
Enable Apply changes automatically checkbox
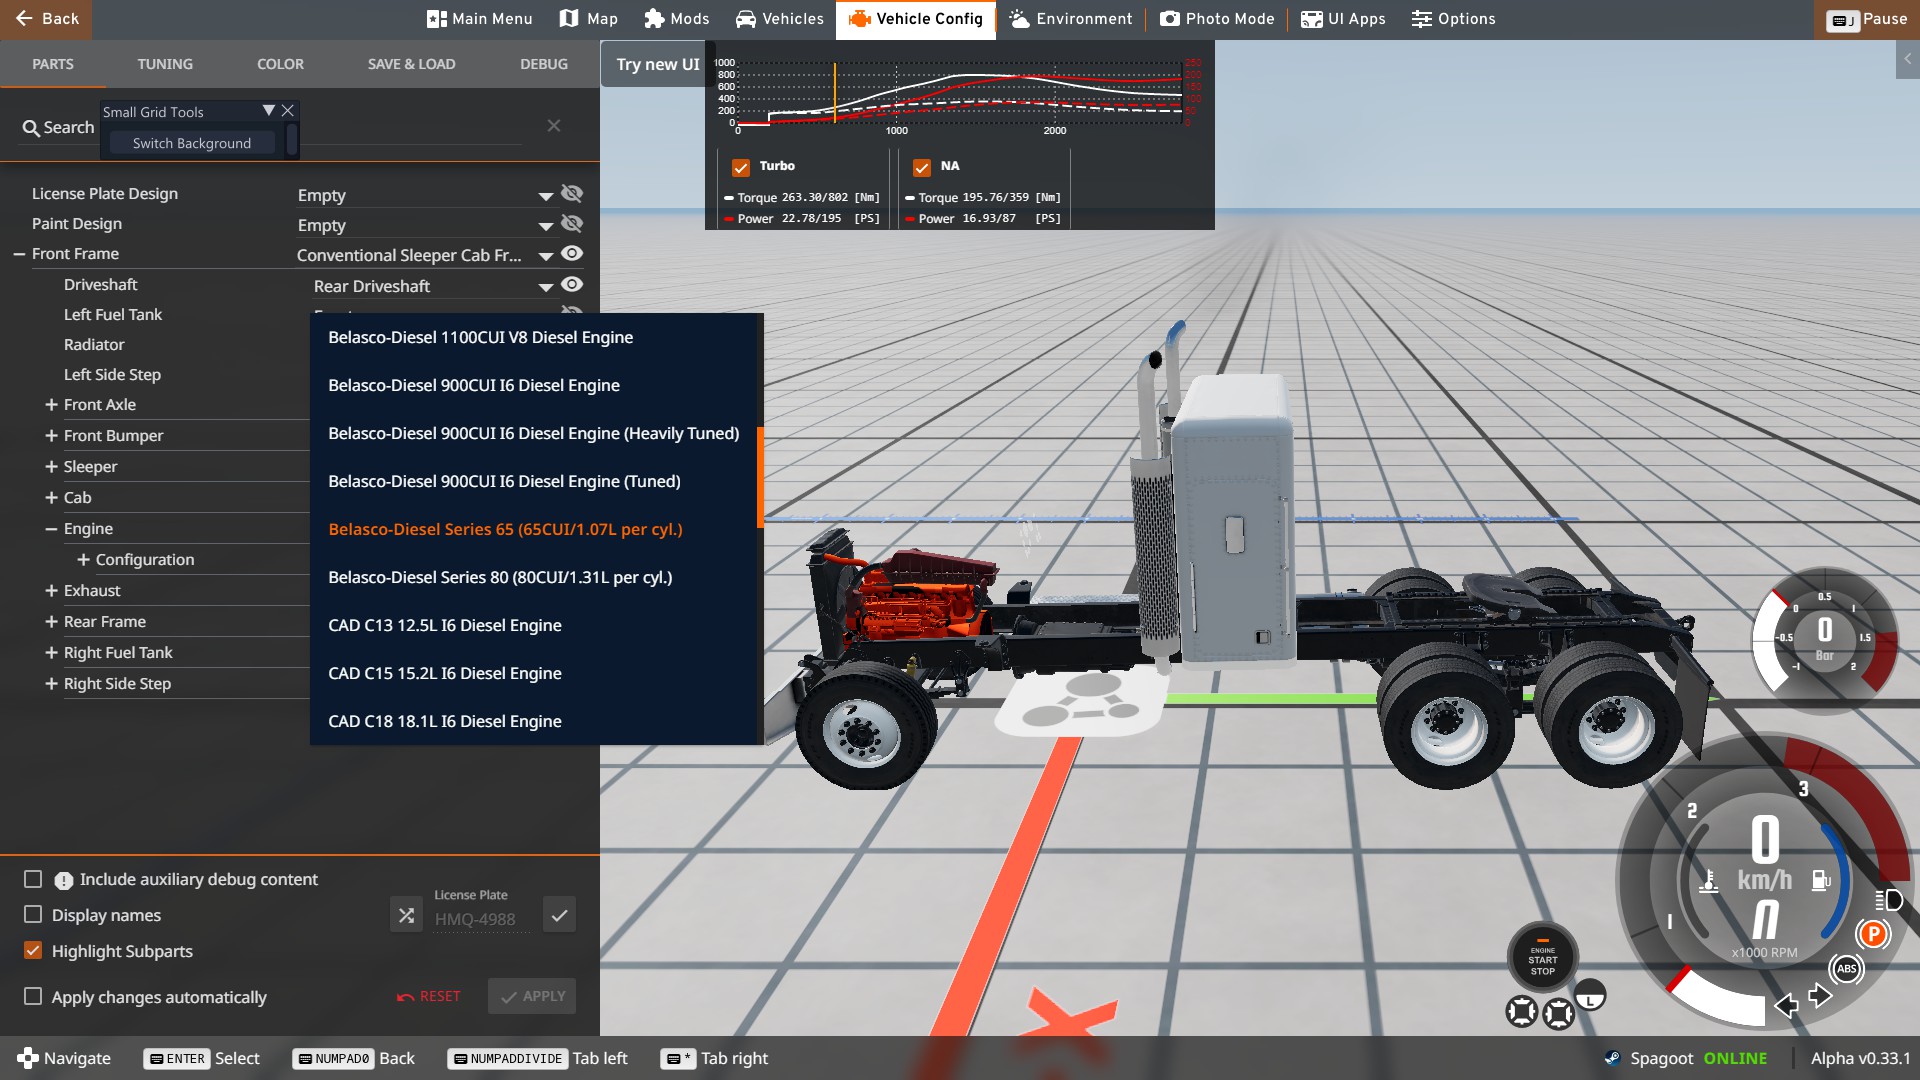[x=33, y=997]
